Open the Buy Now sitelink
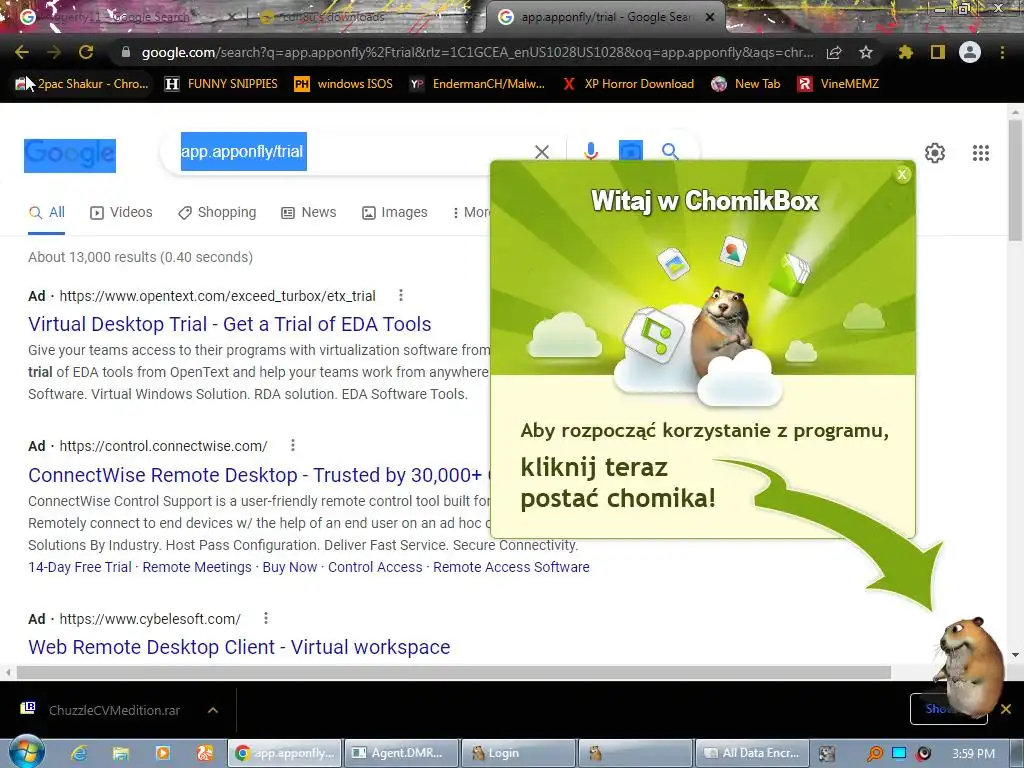1024x768 pixels. click(x=289, y=567)
